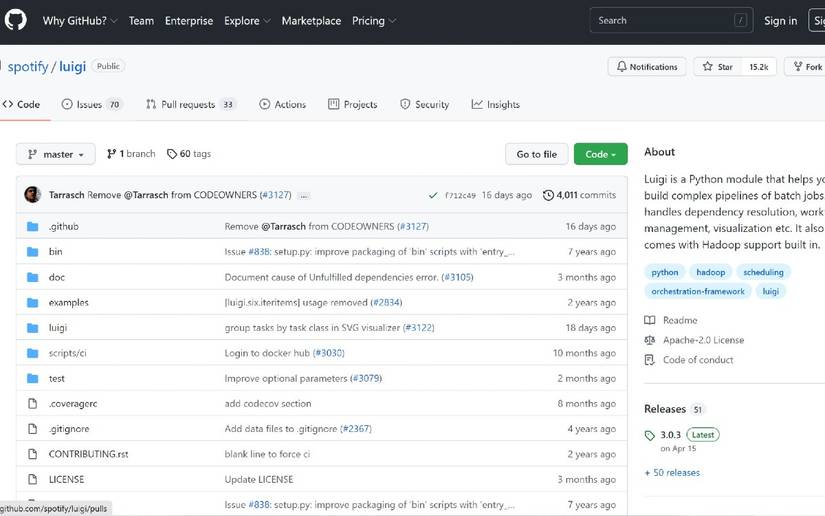Image resolution: width=825 pixels, height=516 pixels.
Task: Click the test folder icon
Action: click(33, 378)
